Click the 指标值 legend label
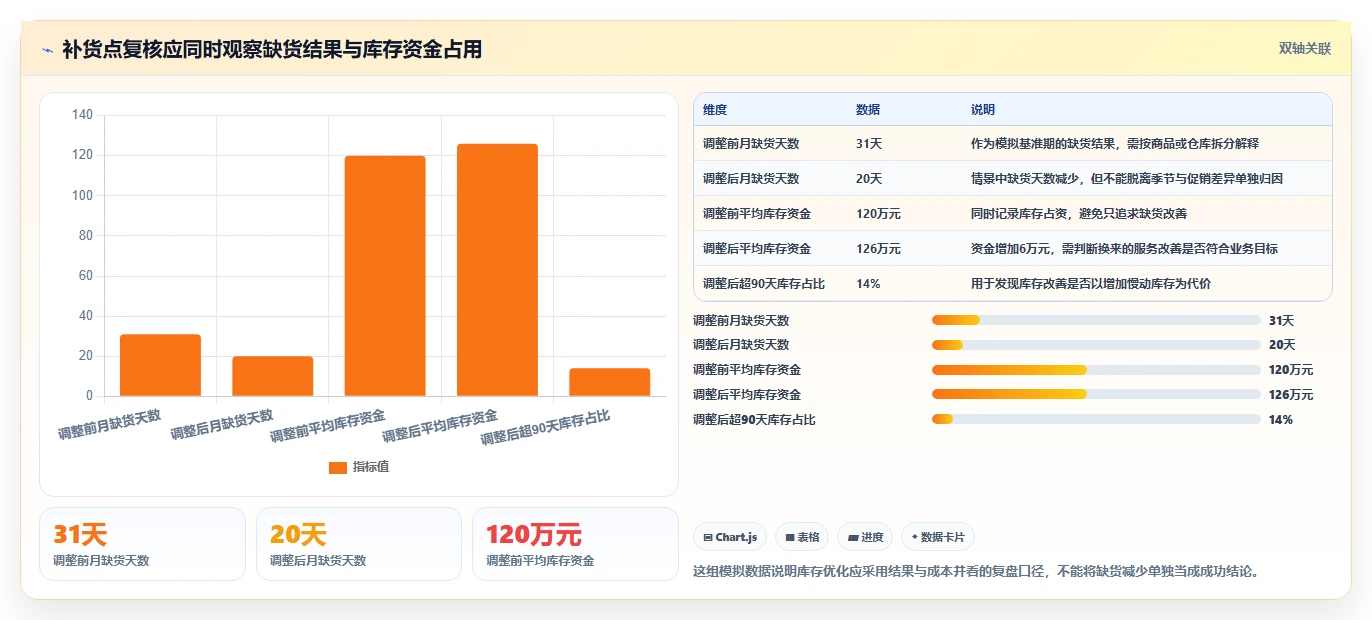The height and width of the screenshot is (620, 1372). coord(371,467)
